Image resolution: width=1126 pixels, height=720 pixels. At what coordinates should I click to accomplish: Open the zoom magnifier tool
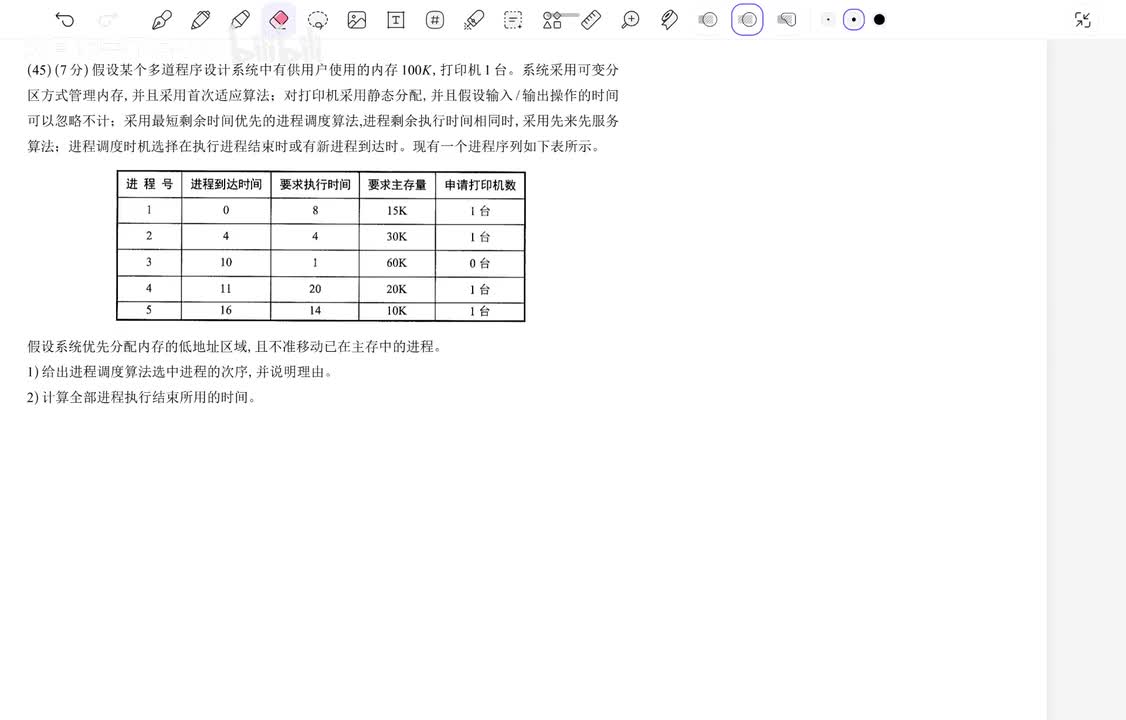pyautogui.click(x=630, y=20)
